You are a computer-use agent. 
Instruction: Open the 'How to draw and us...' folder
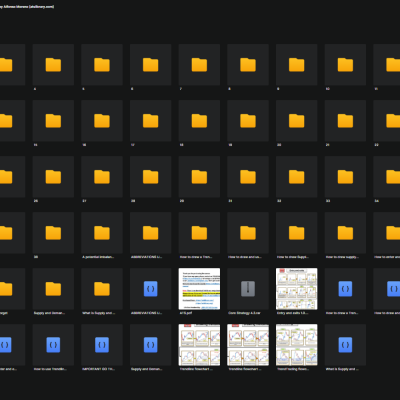248,233
